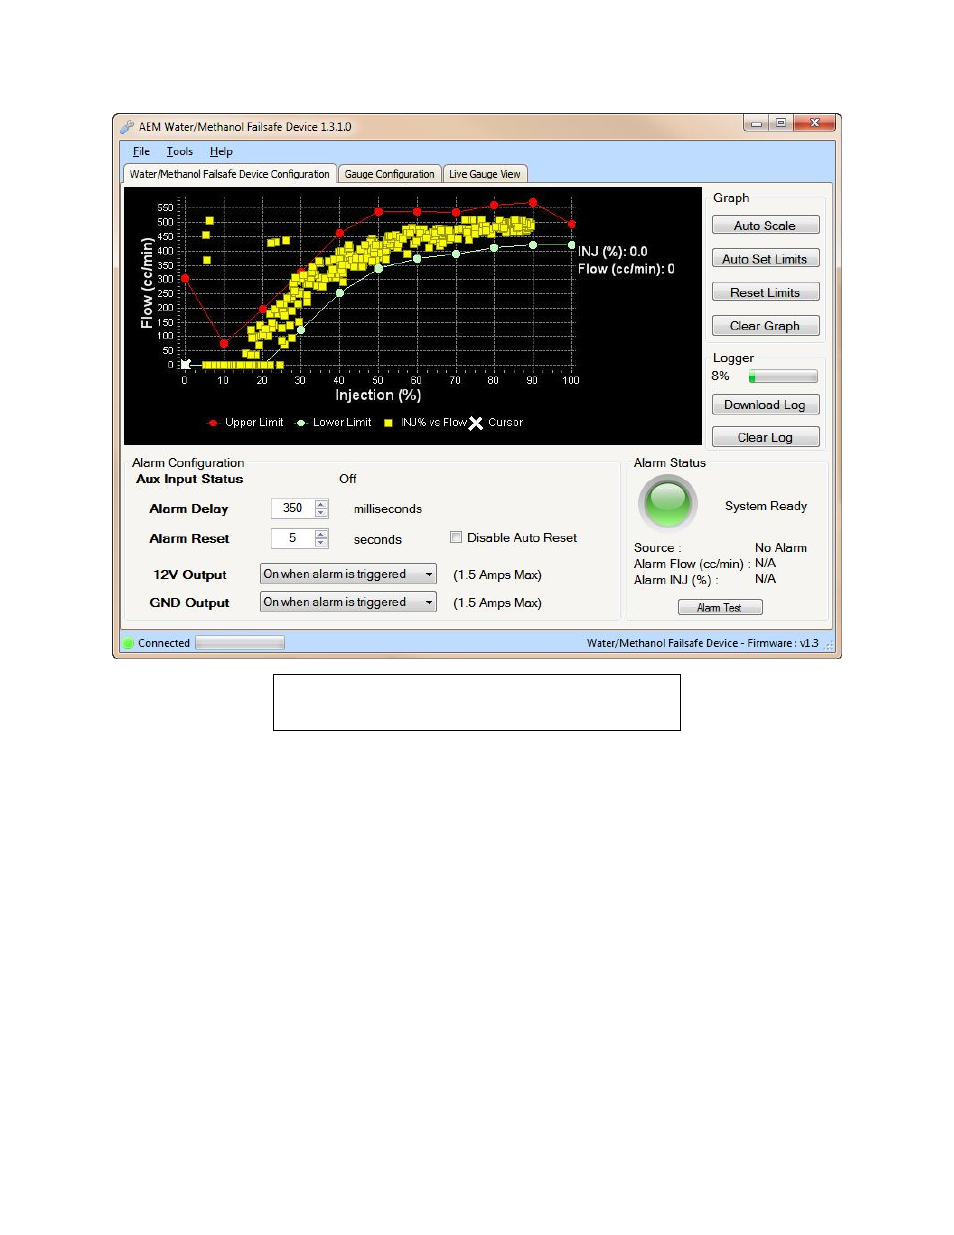Minimize the AEM Failsafe window
Viewport: 954px width, 1235px height.
click(x=757, y=123)
